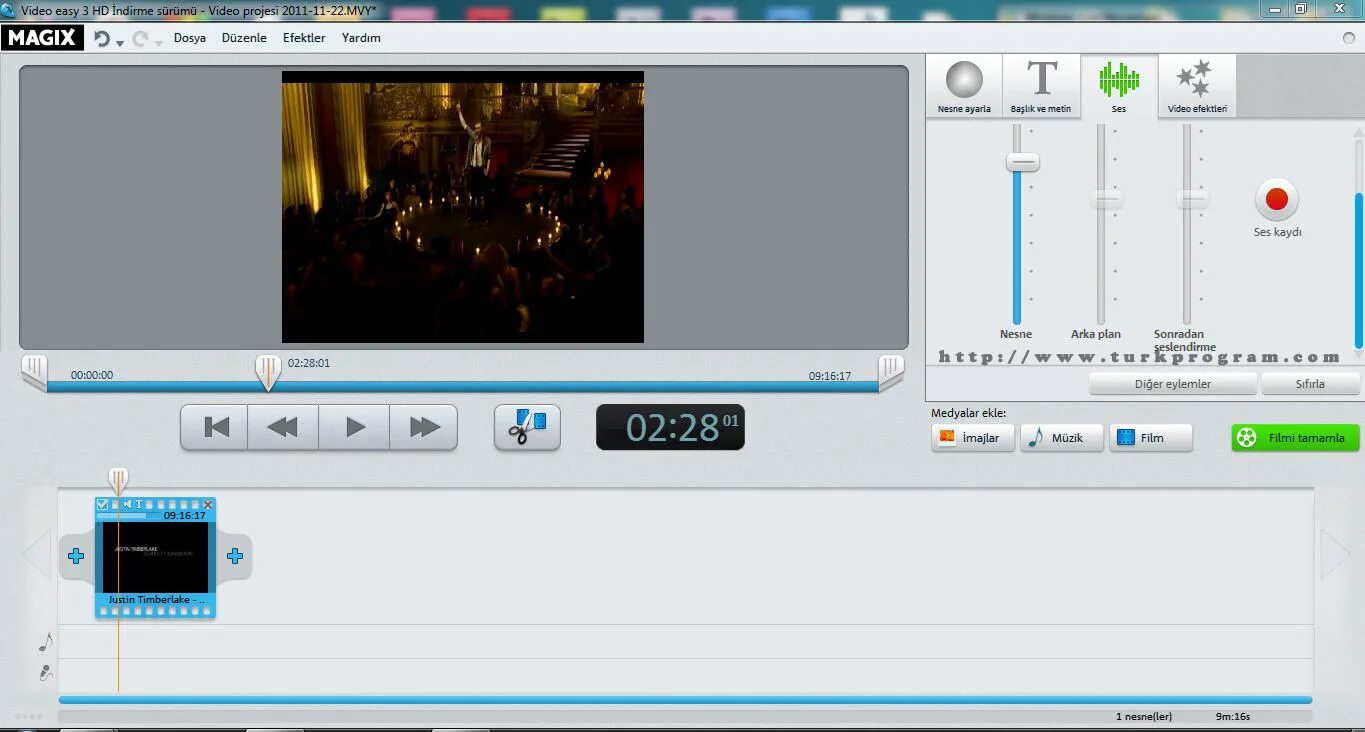
Task: Open the Dosya menu
Action: [190, 38]
